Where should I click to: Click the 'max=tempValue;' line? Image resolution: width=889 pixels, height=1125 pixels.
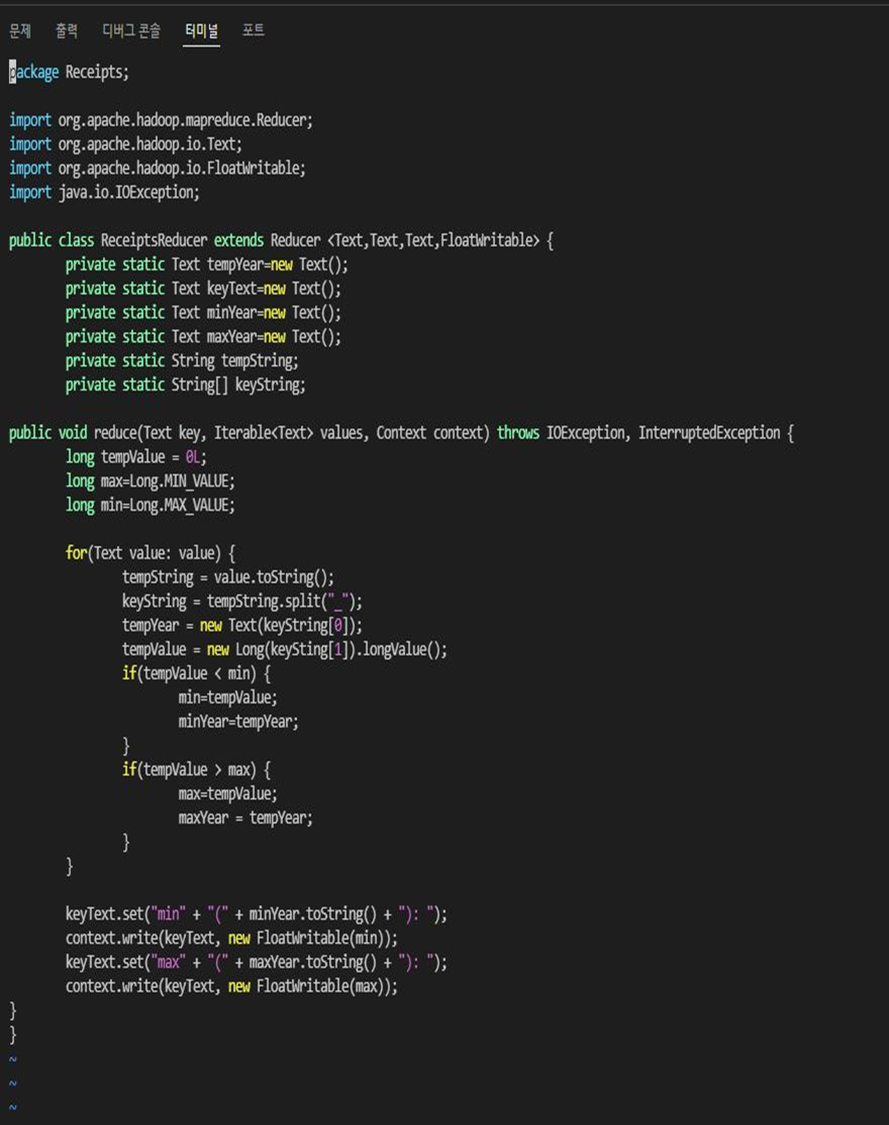pos(227,794)
